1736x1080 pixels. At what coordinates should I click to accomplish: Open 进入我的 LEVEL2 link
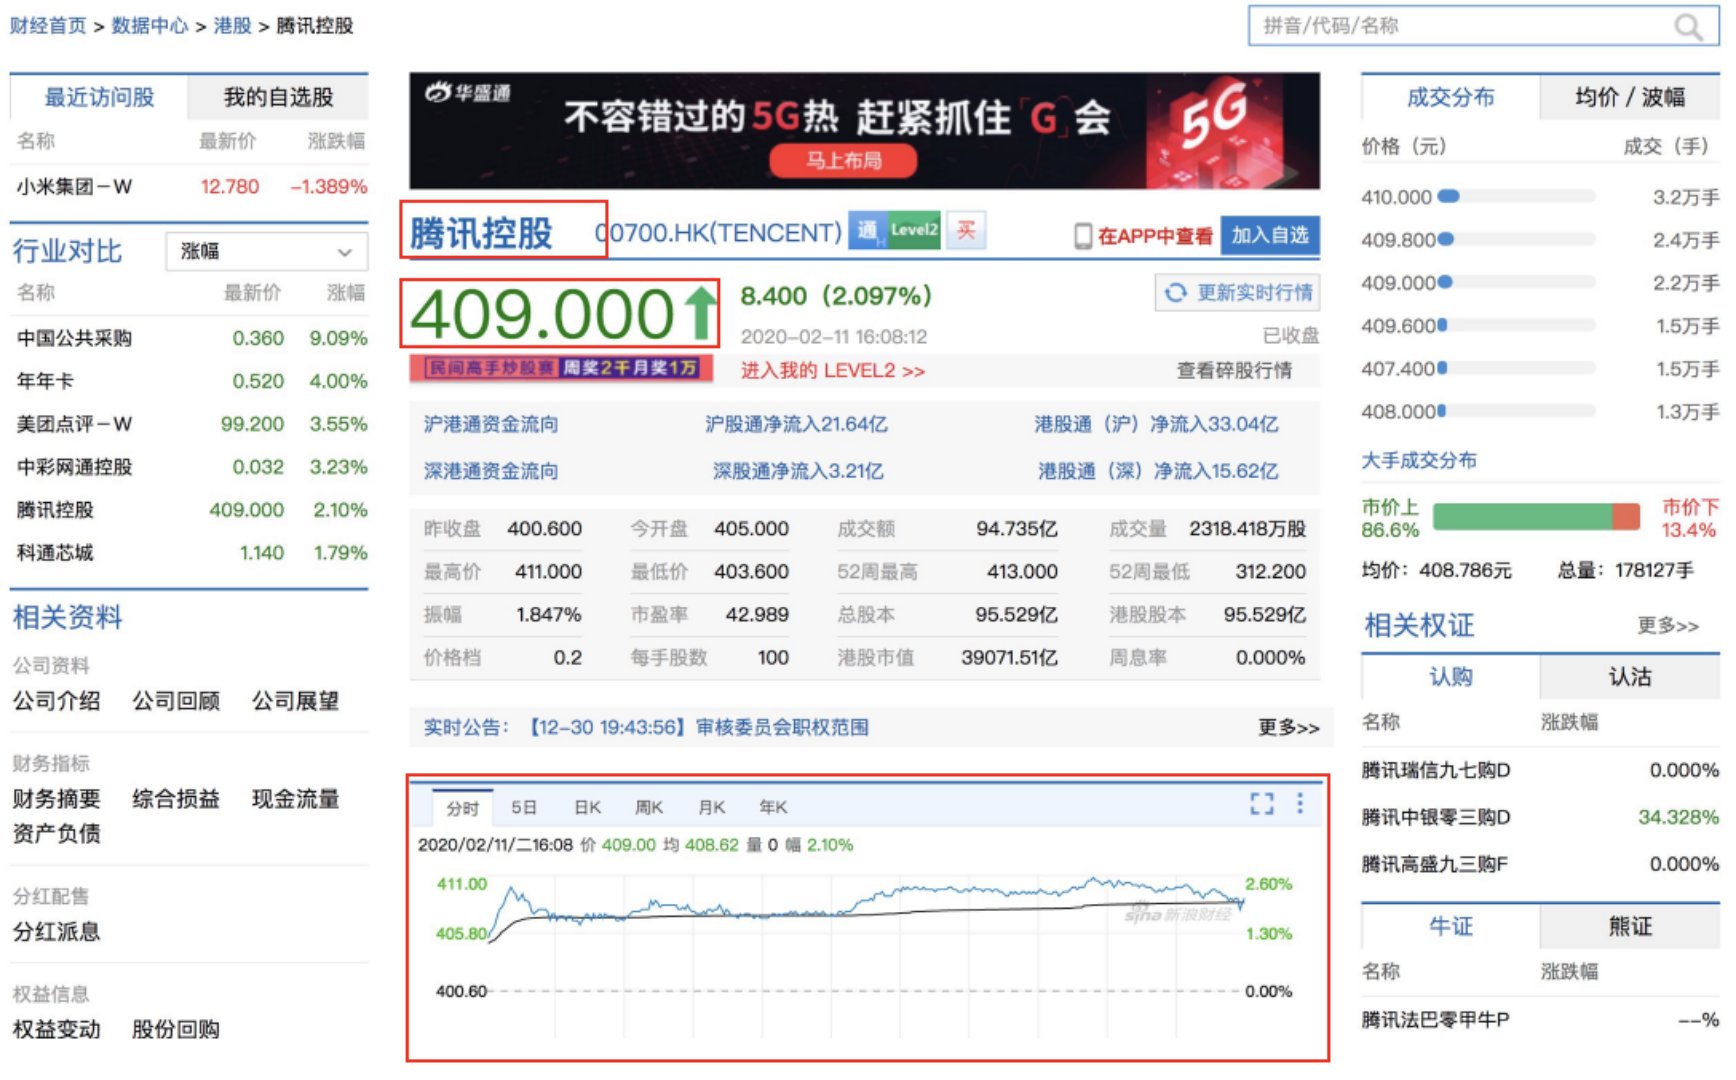pos(832,371)
